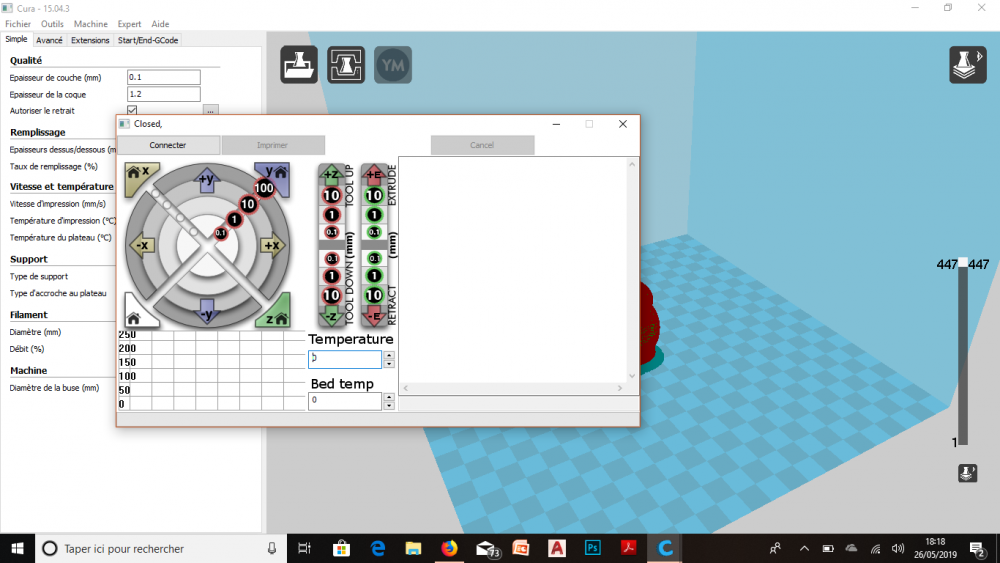Jog the head with the +y arrow

pyautogui.click(x=207, y=180)
